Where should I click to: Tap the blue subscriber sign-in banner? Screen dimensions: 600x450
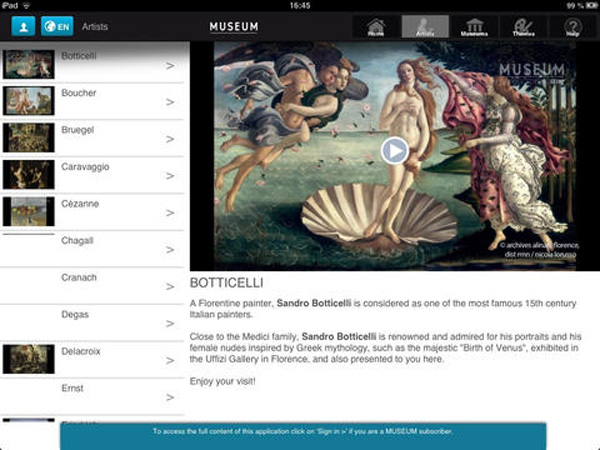point(303,436)
